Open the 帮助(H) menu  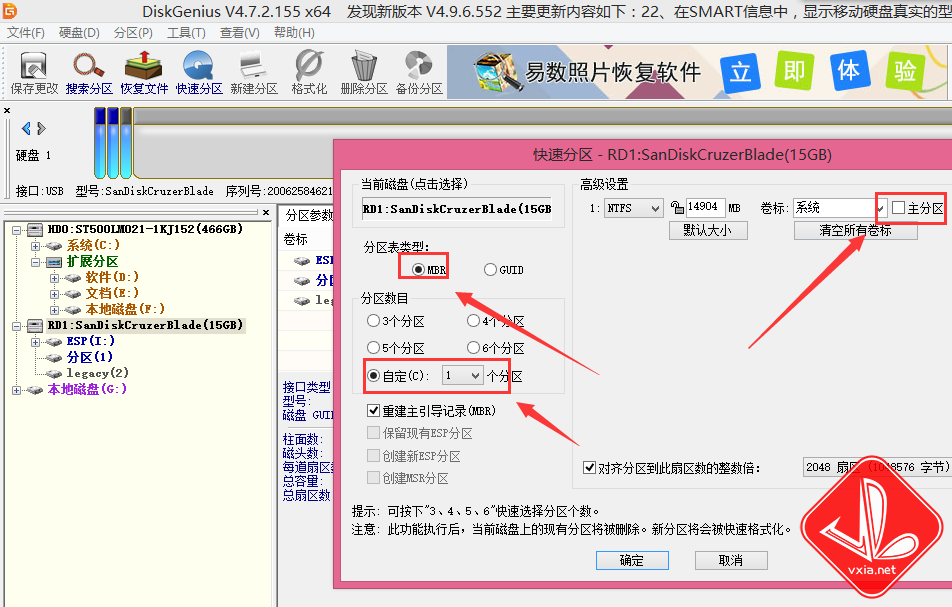(x=294, y=33)
